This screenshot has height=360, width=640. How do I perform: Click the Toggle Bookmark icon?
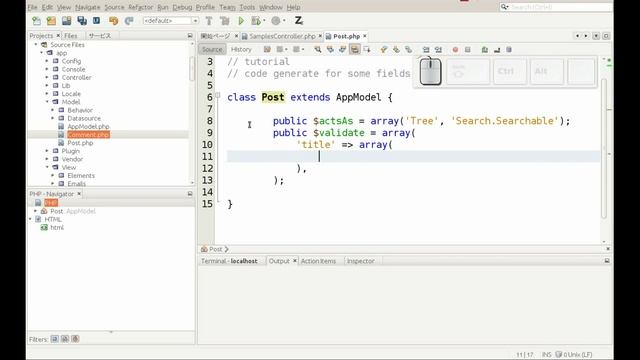click(409, 49)
